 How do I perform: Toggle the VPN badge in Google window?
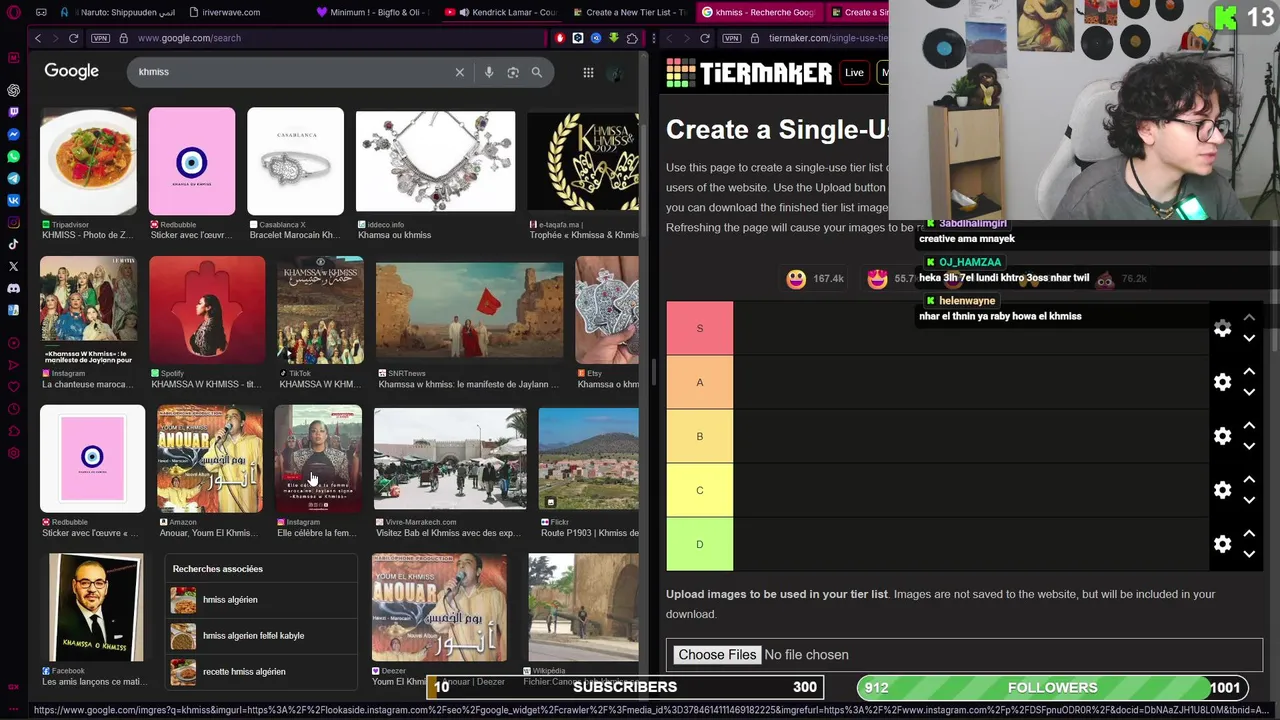click(x=100, y=38)
